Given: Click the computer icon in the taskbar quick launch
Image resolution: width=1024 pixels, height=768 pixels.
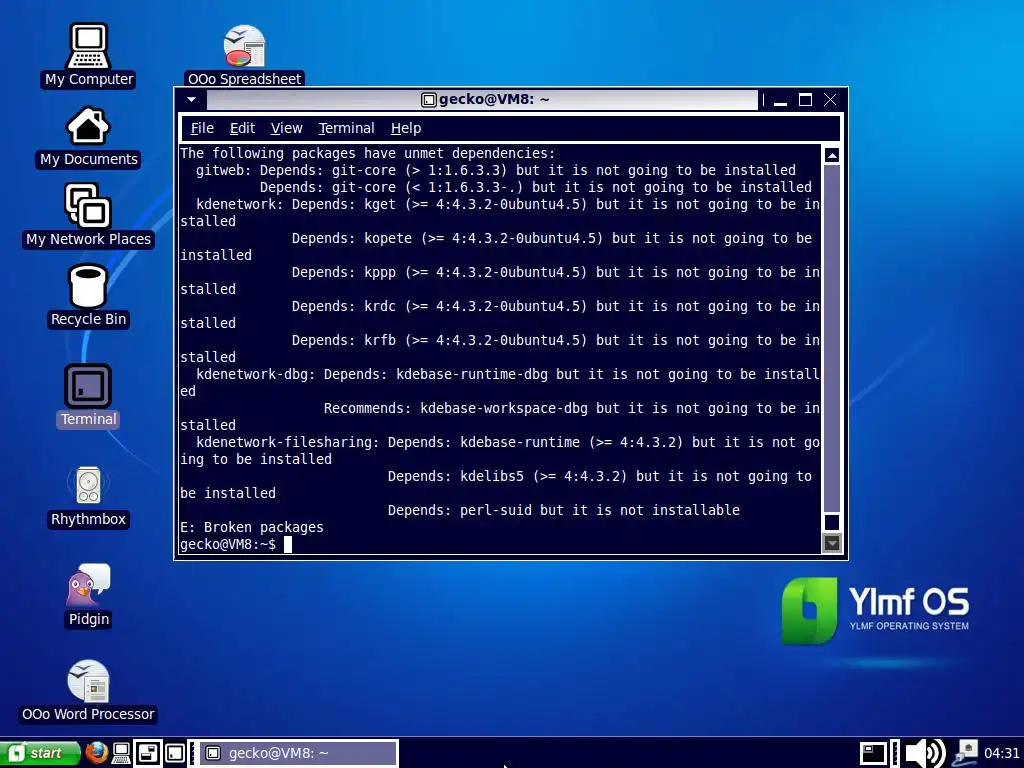Looking at the screenshot, I should click(121, 753).
